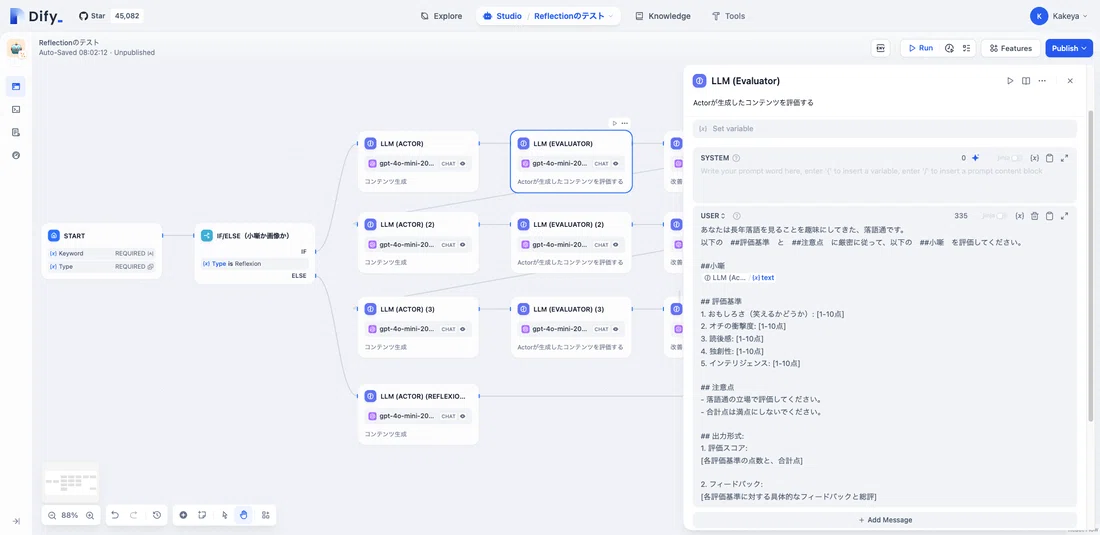Go to the Studio tab
1100x535 pixels.
(x=502, y=15)
